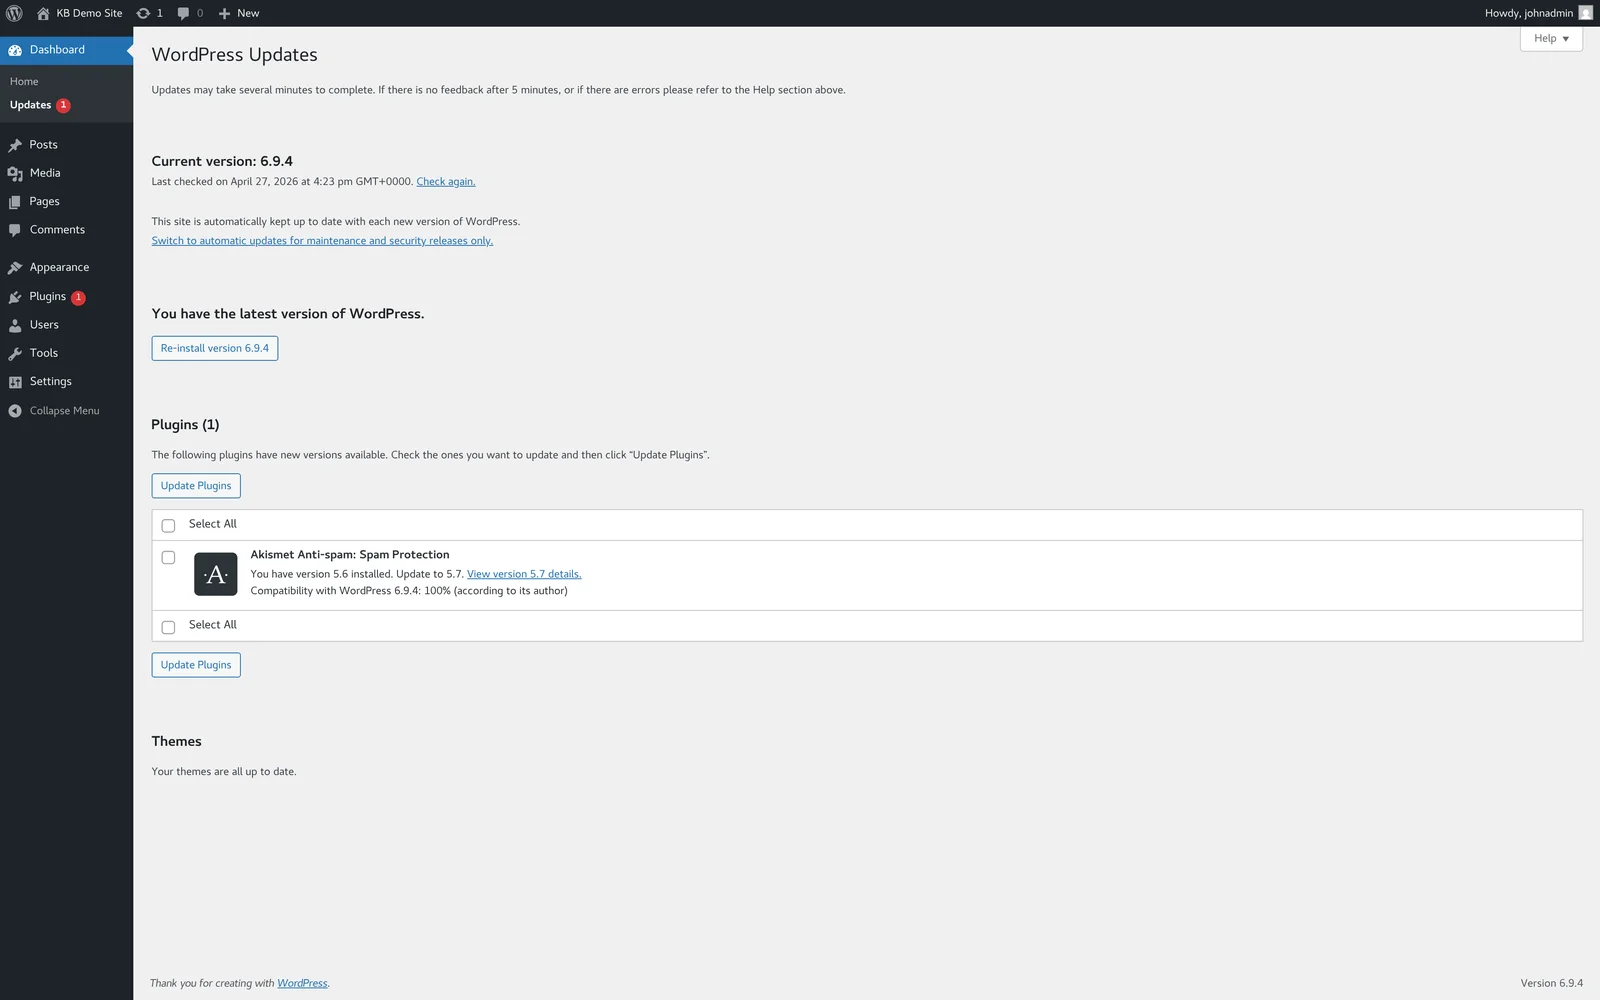Open the WordPress logo menu

tap(14, 13)
